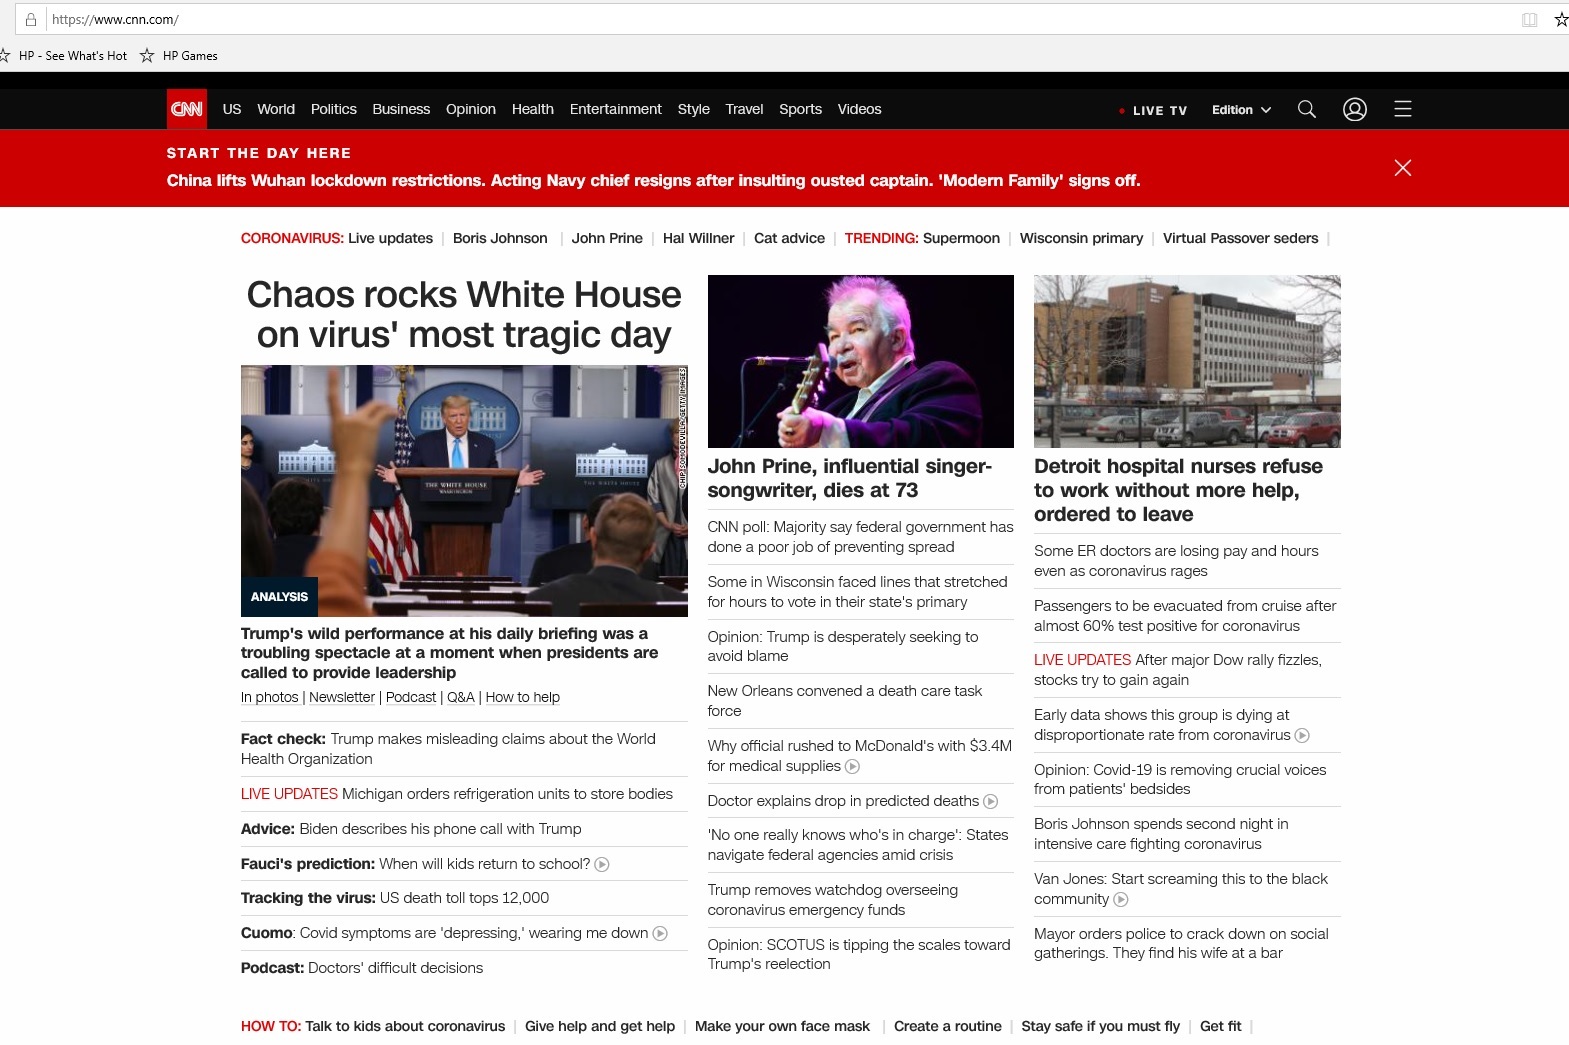Open the Edition dropdown
Image resolution: width=1569 pixels, height=1045 pixels.
(1241, 110)
